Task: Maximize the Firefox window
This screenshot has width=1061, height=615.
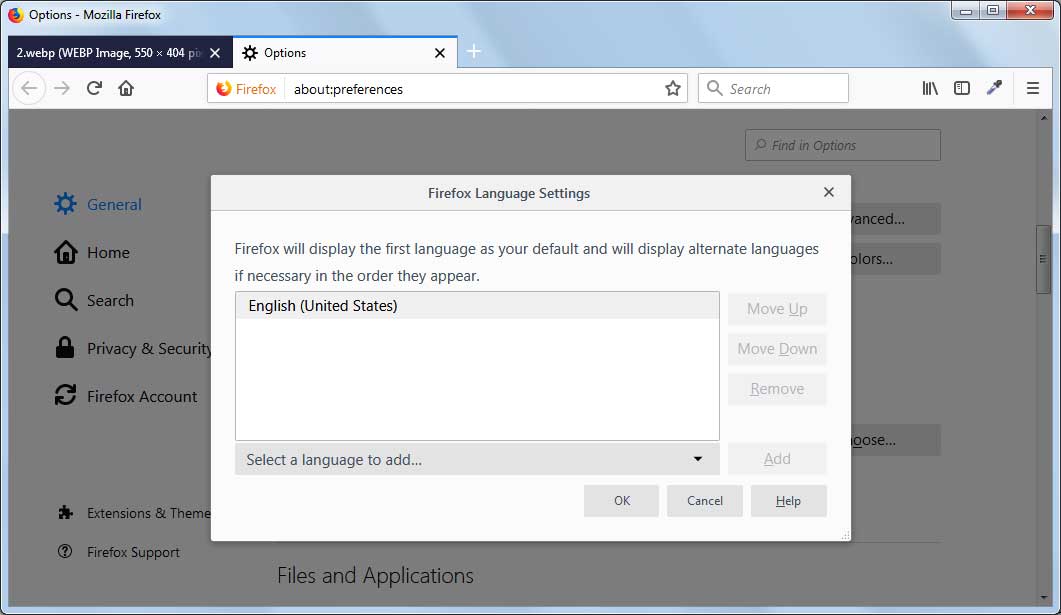Action: [993, 11]
